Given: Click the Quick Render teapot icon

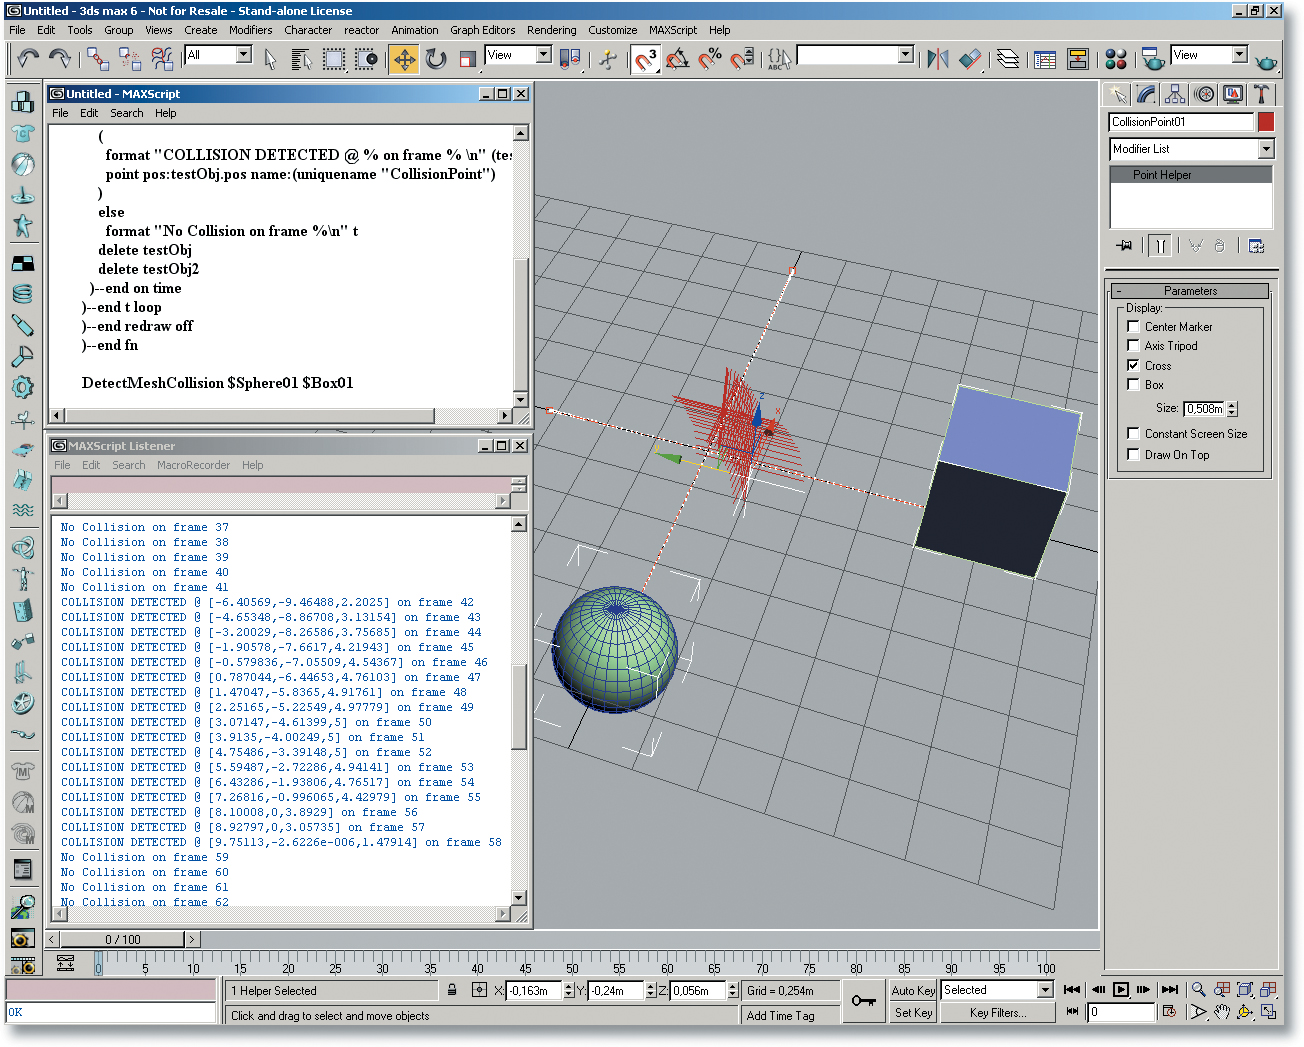Looking at the screenshot, I should coord(1266,59).
